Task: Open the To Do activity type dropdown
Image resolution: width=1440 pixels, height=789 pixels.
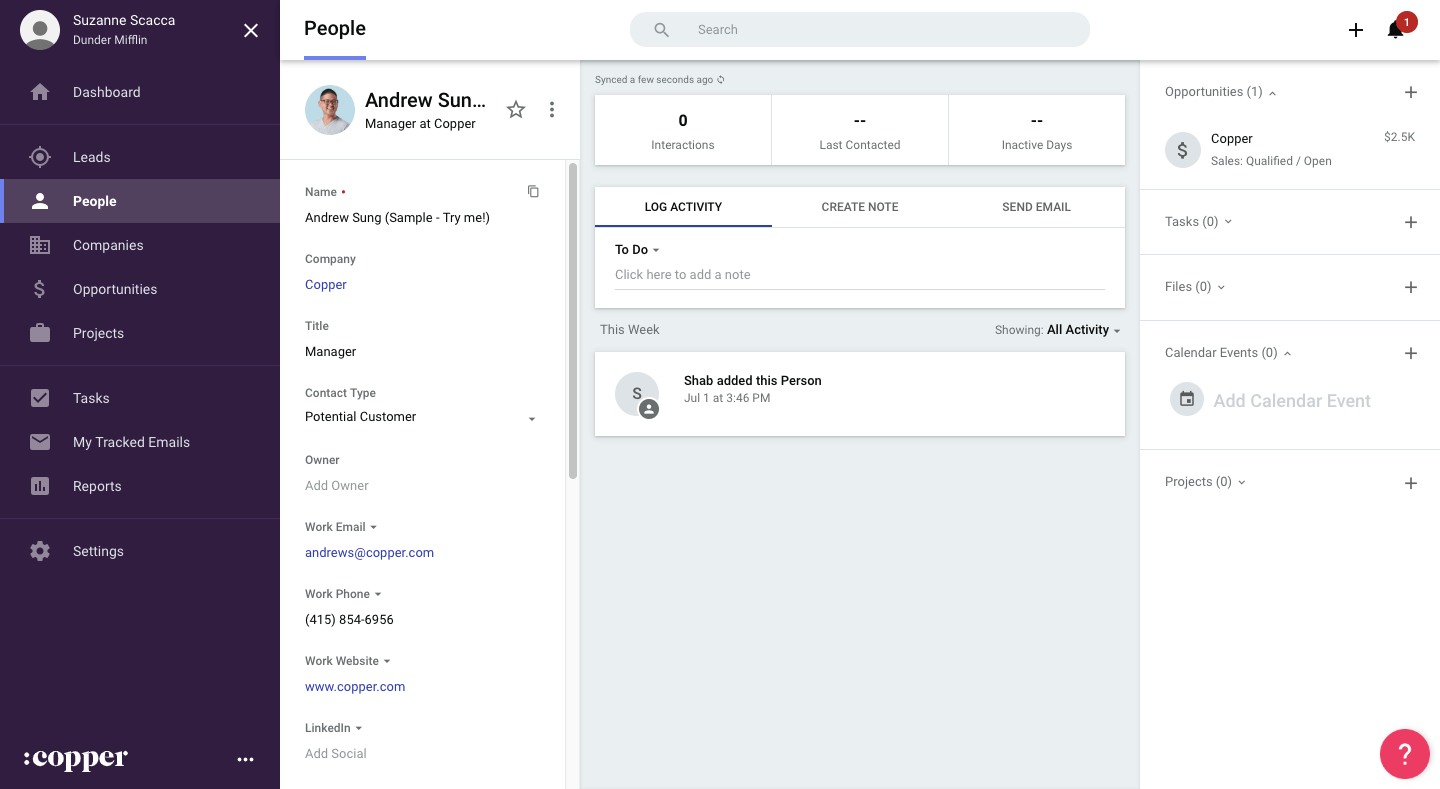Action: click(637, 250)
